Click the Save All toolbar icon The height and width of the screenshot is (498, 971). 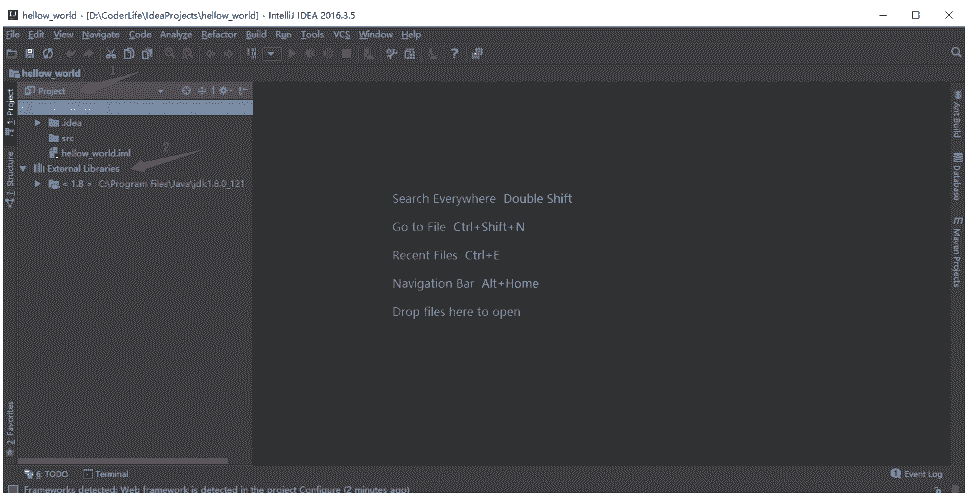(31, 53)
